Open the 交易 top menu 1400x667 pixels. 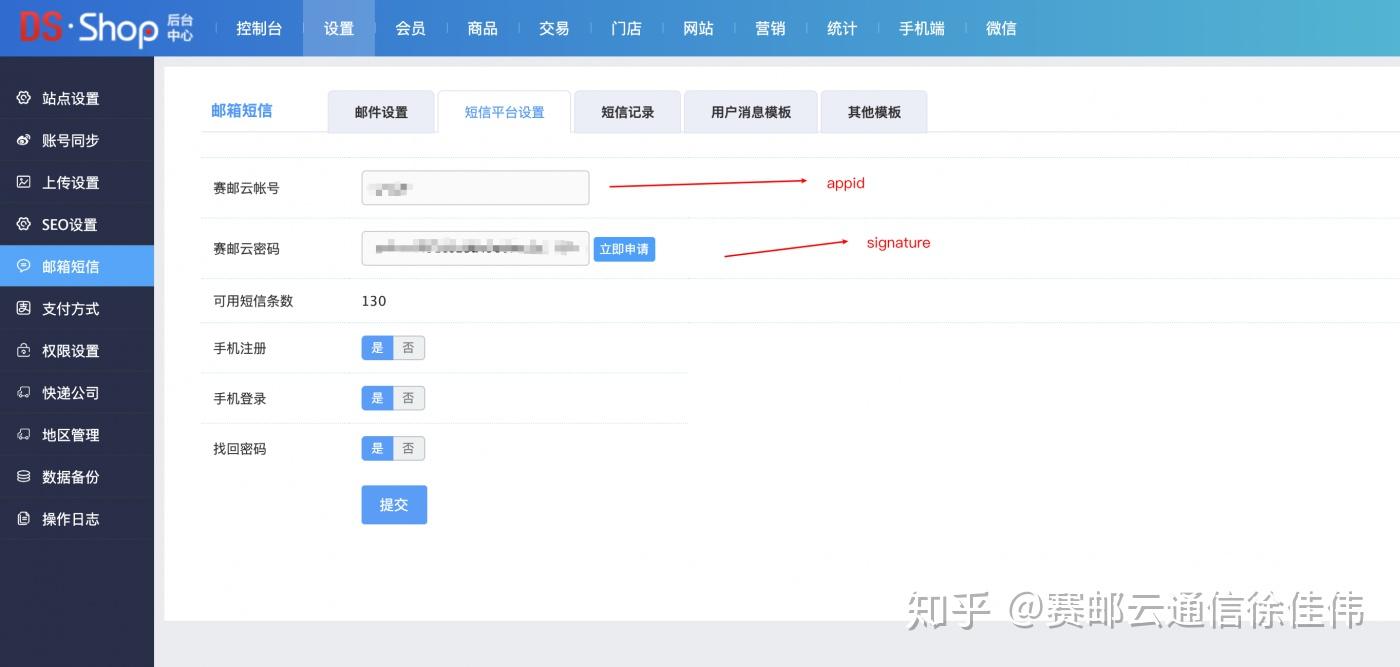[554, 28]
